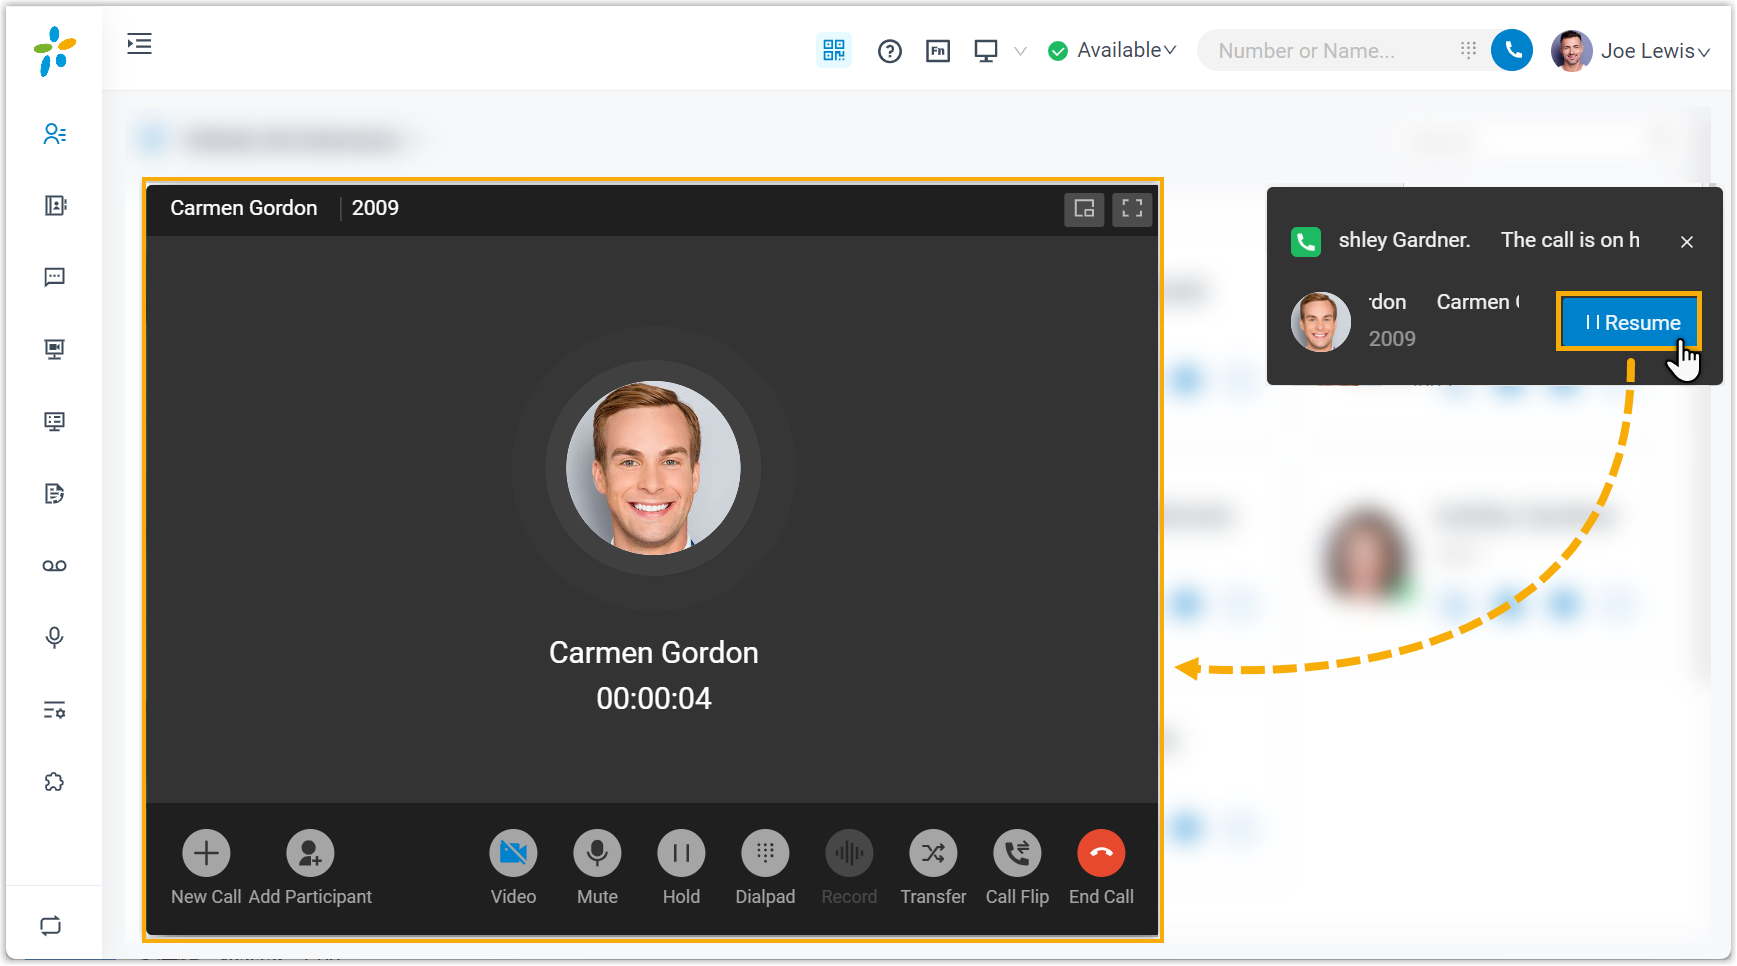Open the help question mark icon
The image size is (1737, 966).
[889, 51]
